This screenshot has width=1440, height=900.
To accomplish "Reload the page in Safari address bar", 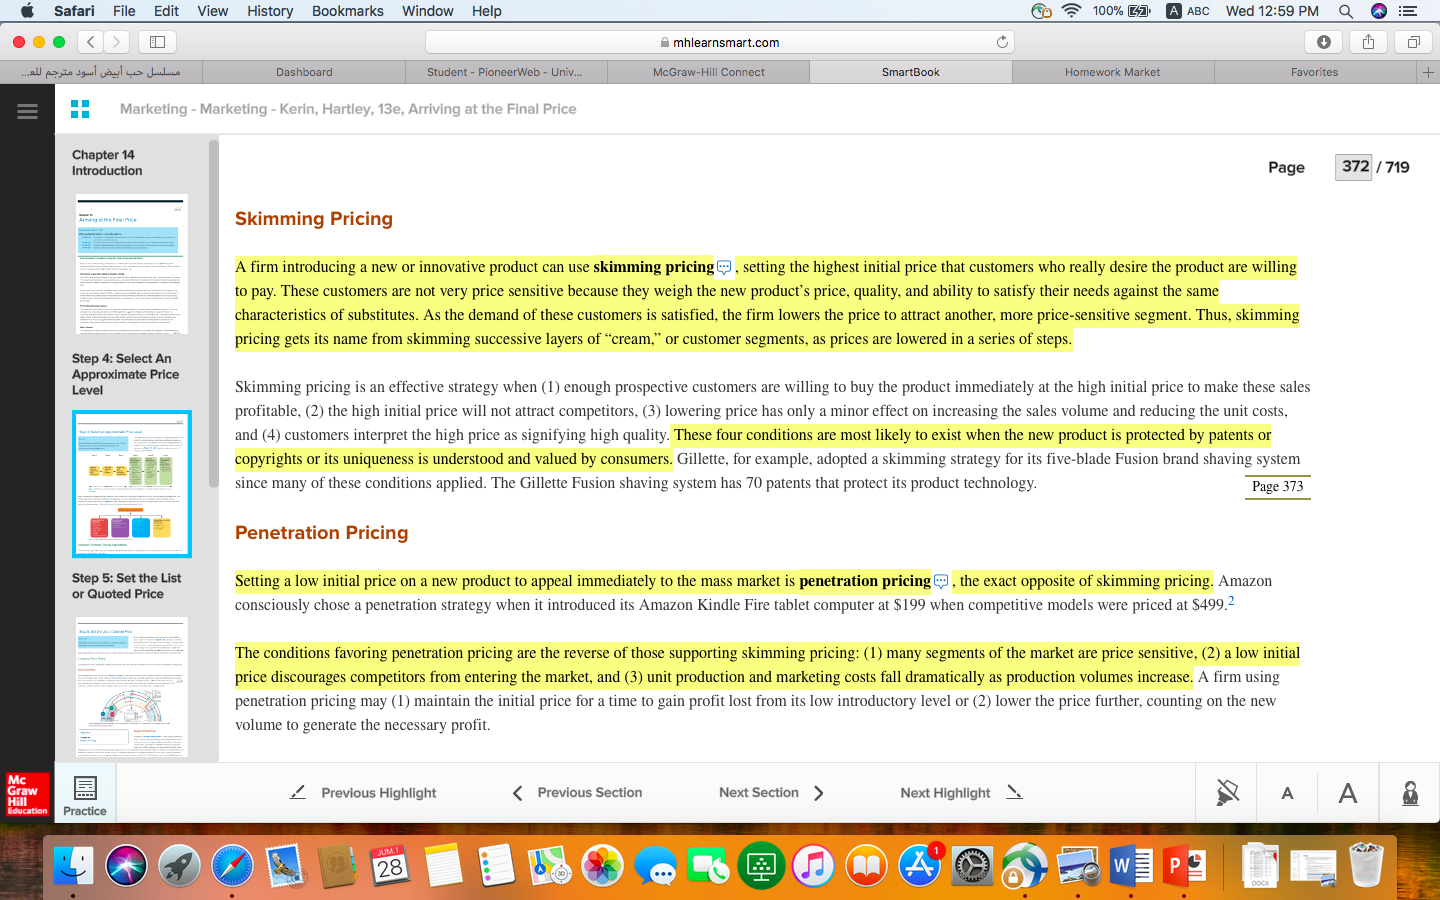I will (x=1002, y=42).
